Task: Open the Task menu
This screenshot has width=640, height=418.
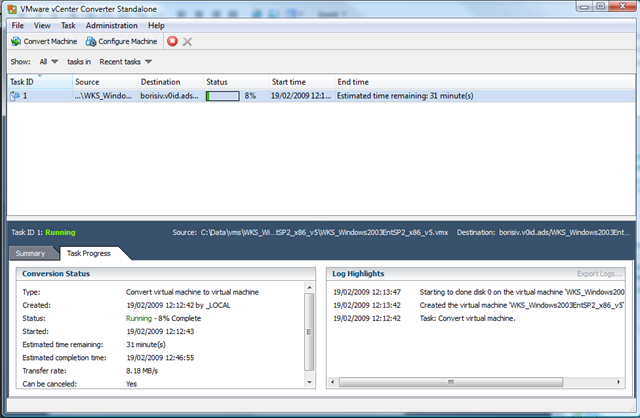Action: 68,24
